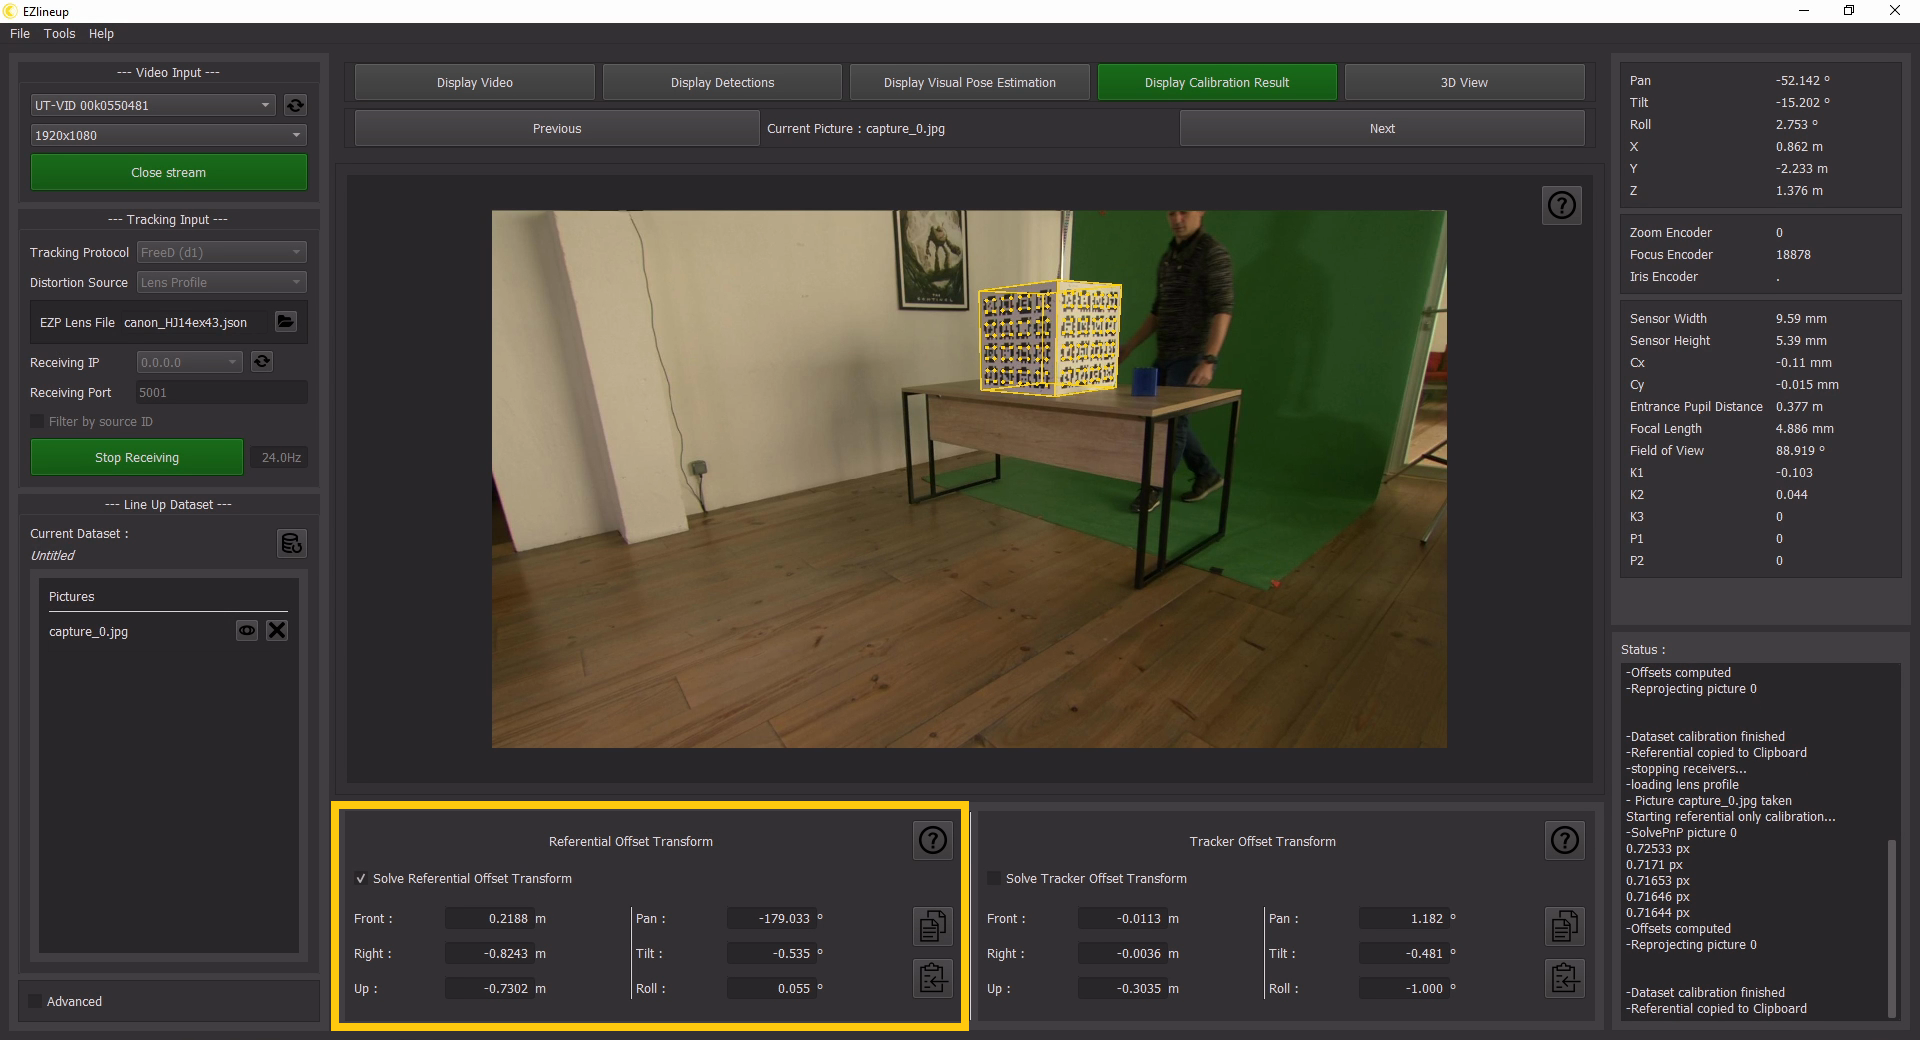
Task: Open the 1920x1080 resolution dropdown
Action: (x=168, y=135)
